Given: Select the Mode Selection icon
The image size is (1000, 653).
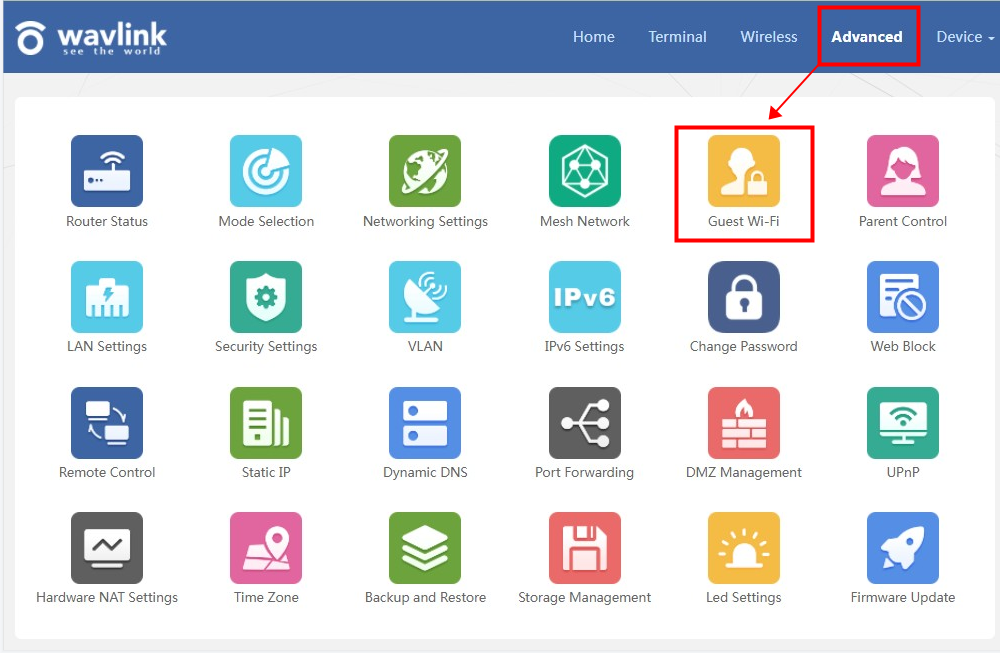Looking at the screenshot, I should click(x=266, y=171).
